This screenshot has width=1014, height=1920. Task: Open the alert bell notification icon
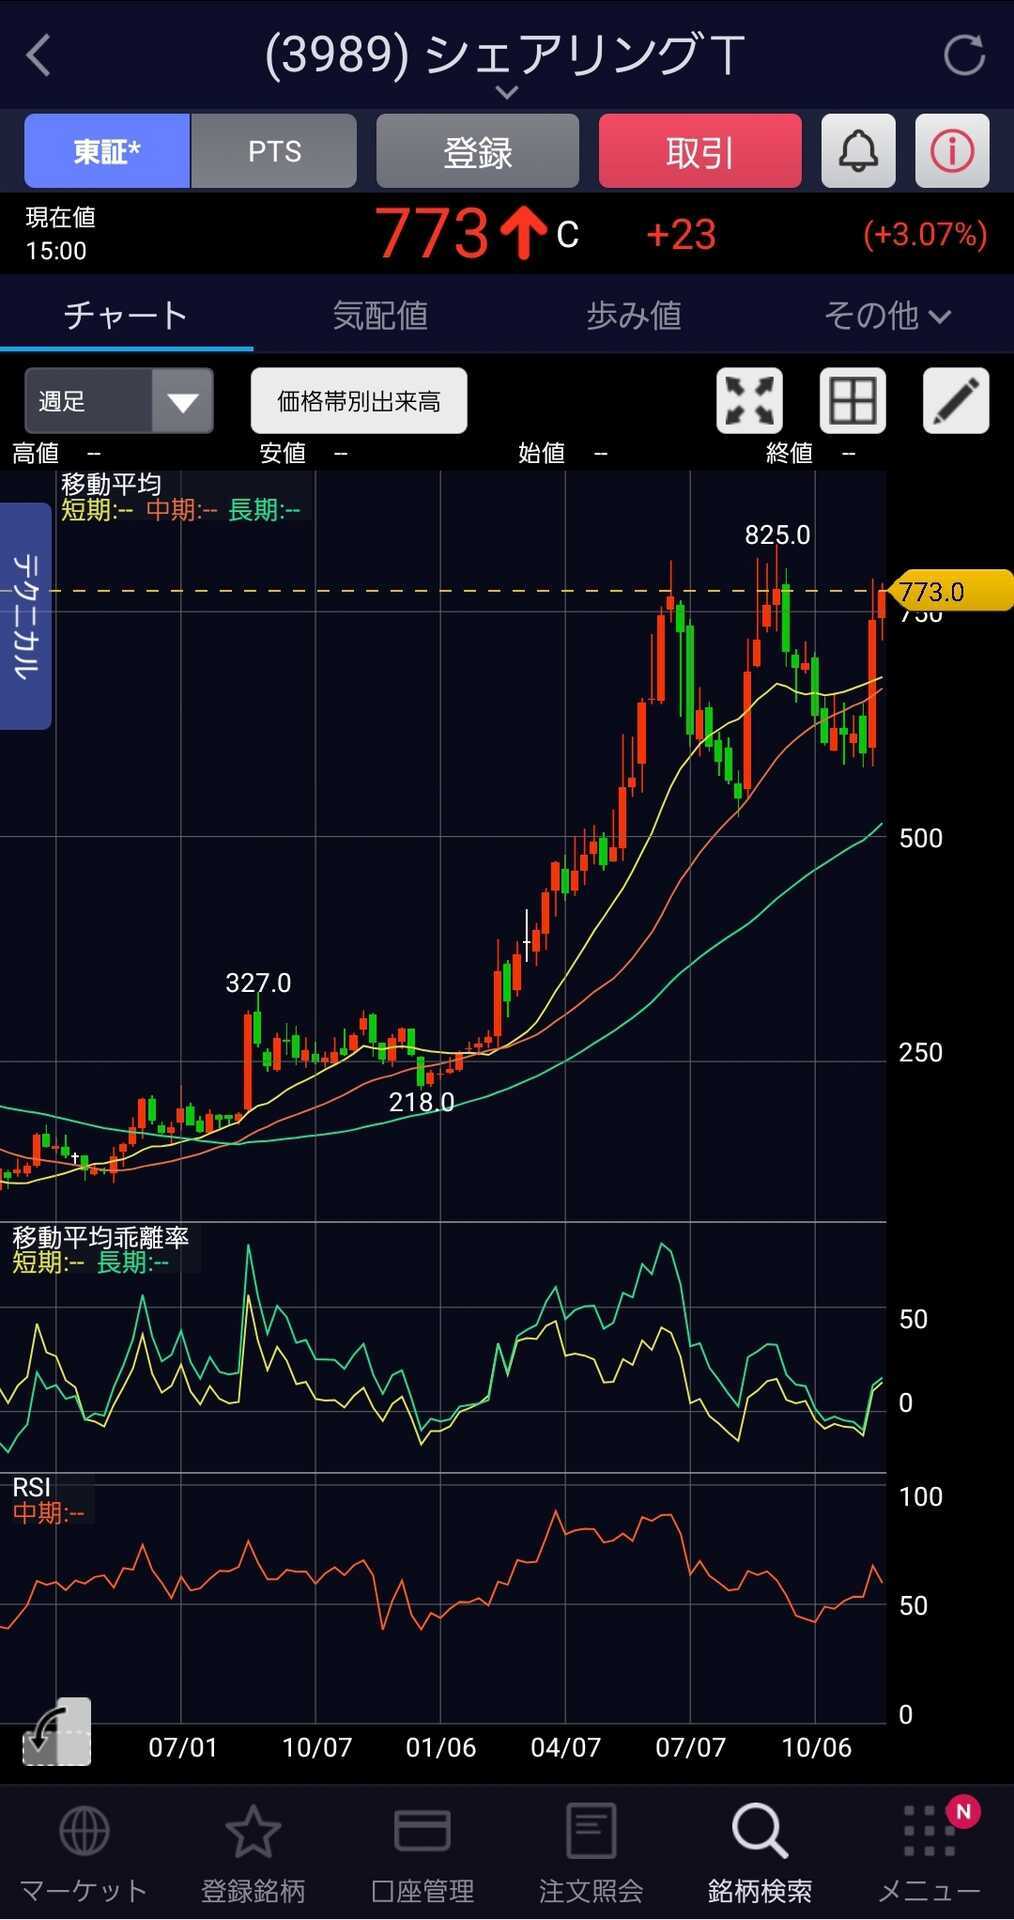pos(858,151)
